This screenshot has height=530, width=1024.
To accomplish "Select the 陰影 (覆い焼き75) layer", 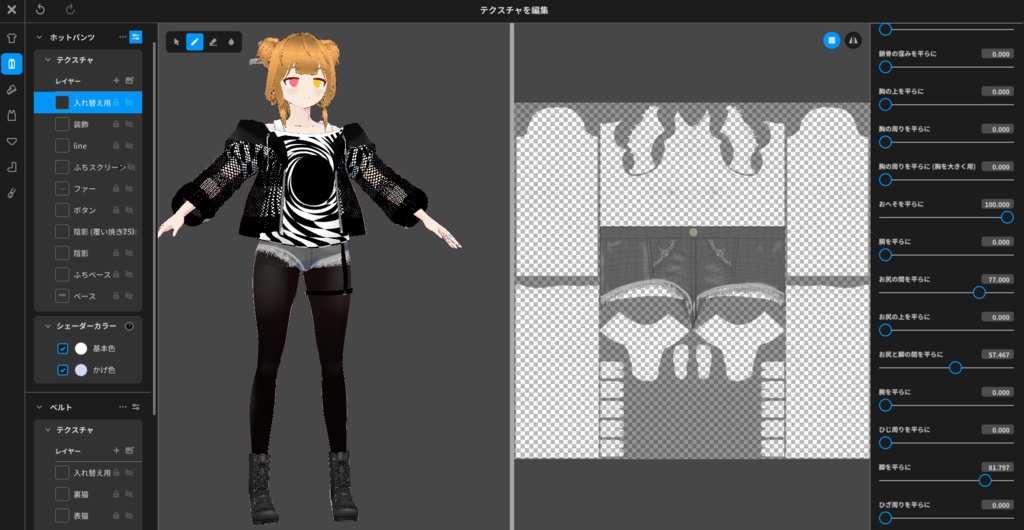I will tap(88, 232).
